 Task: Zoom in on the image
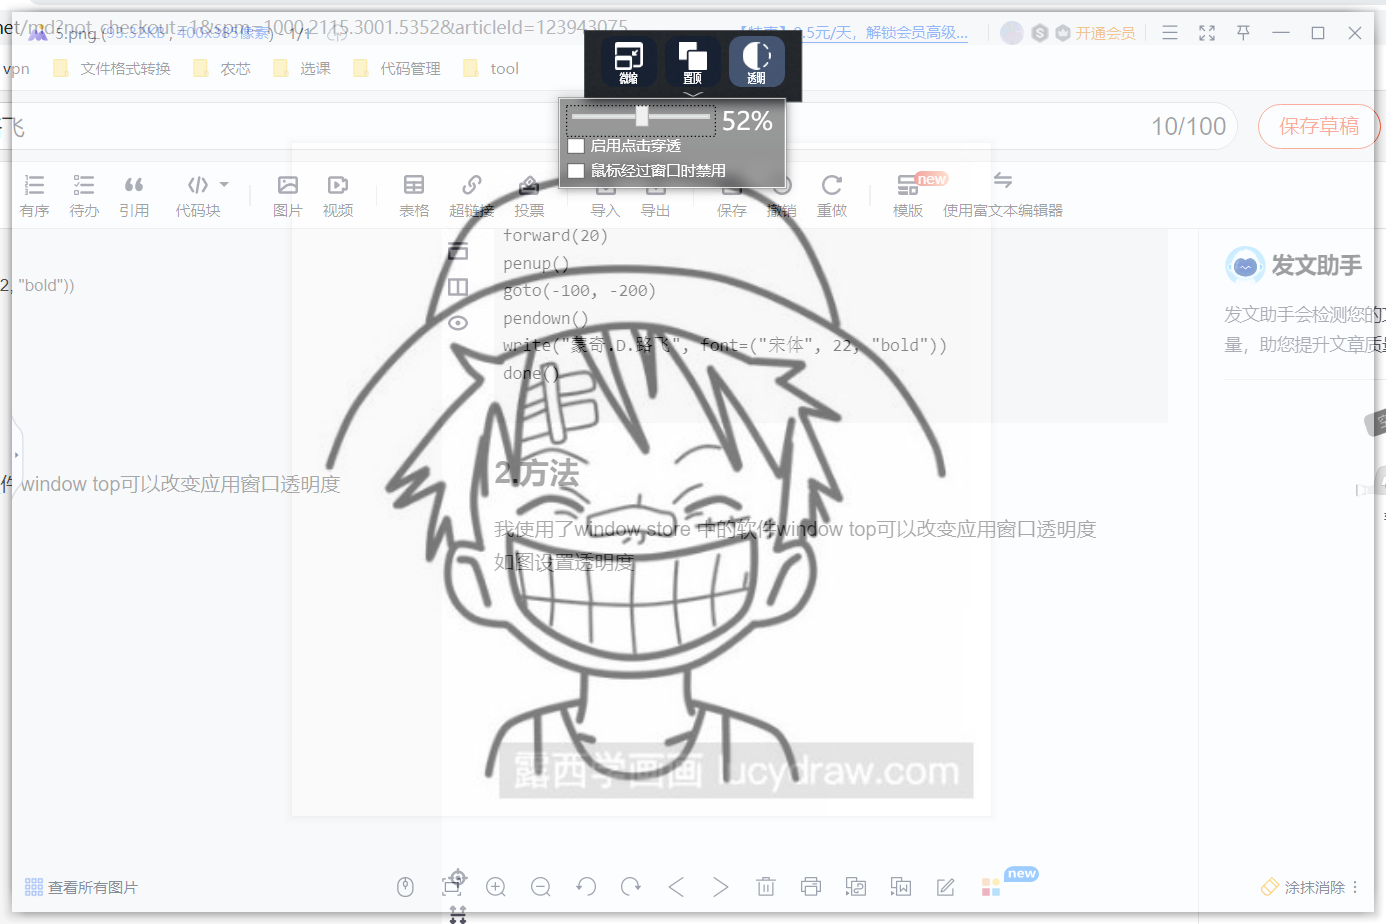496,887
